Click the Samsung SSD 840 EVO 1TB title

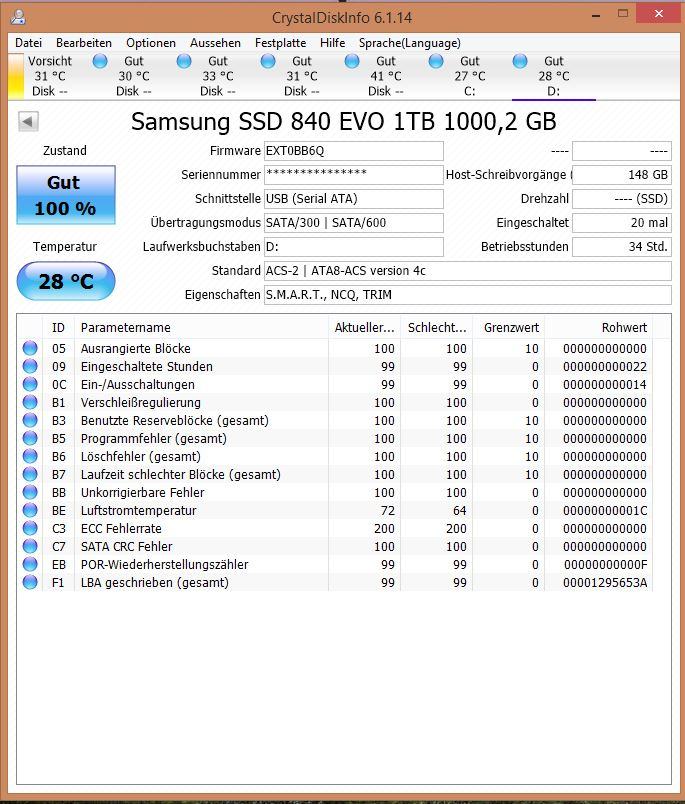click(x=344, y=122)
